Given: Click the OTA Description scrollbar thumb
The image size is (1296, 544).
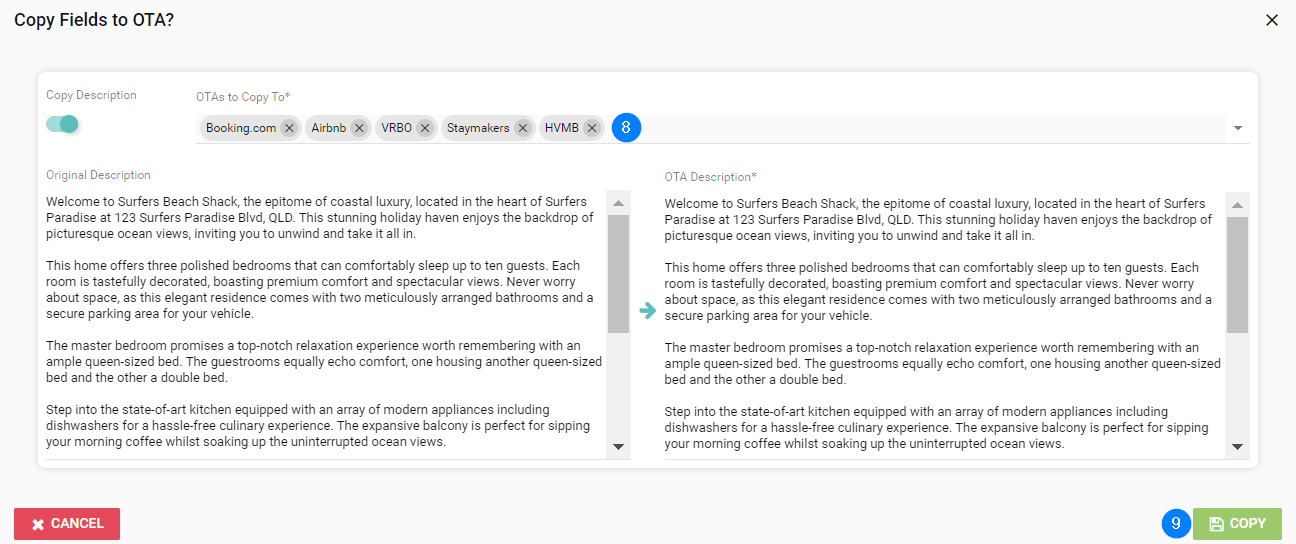Looking at the screenshot, I should pos(1237,274).
